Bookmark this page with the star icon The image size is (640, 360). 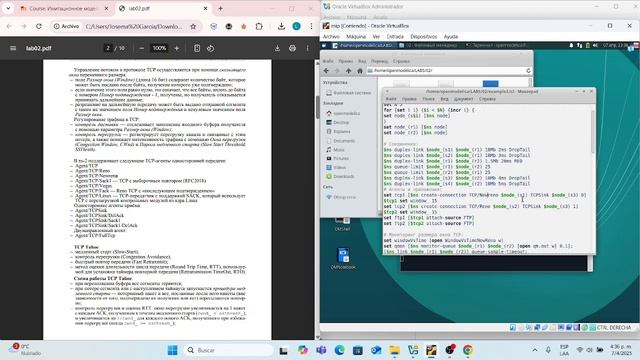pyautogui.click(x=193, y=26)
